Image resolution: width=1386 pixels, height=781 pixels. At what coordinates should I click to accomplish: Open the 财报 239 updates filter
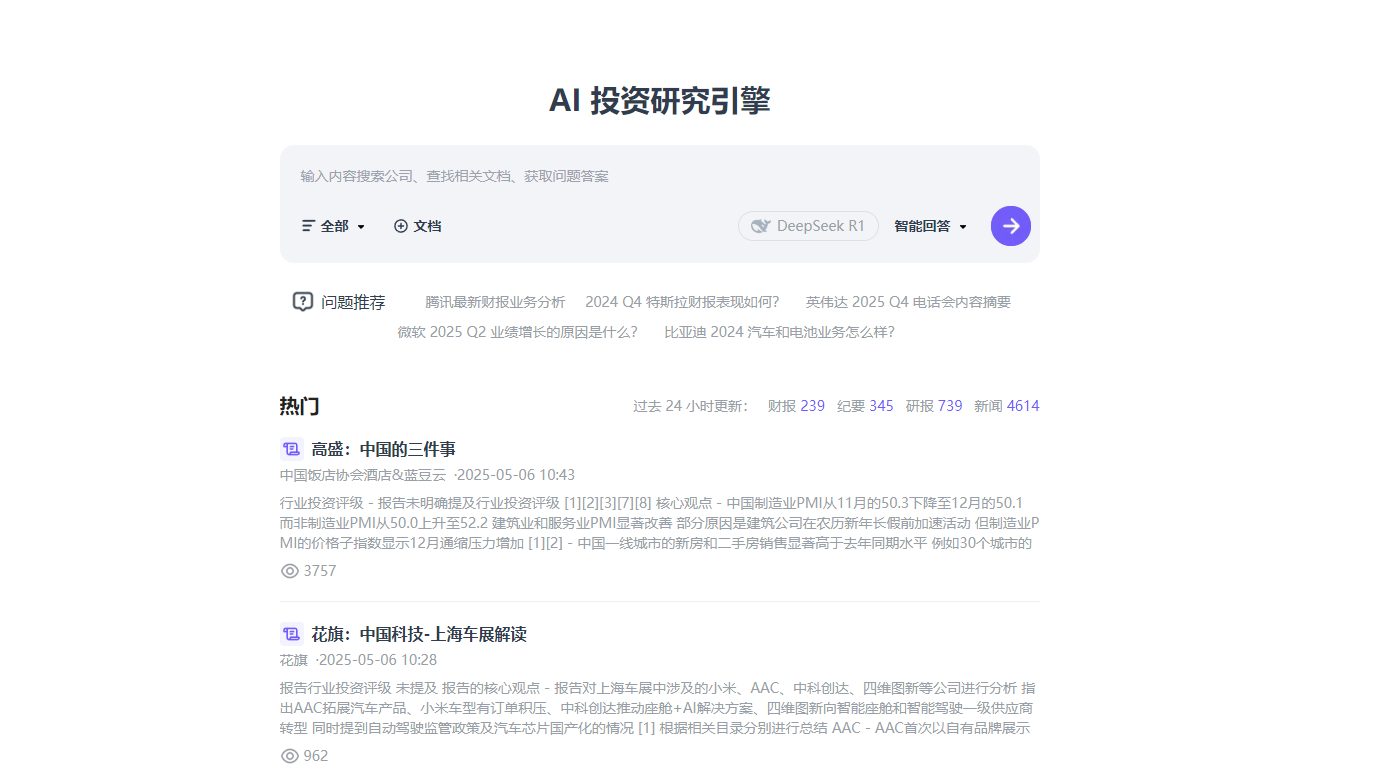click(x=796, y=406)
